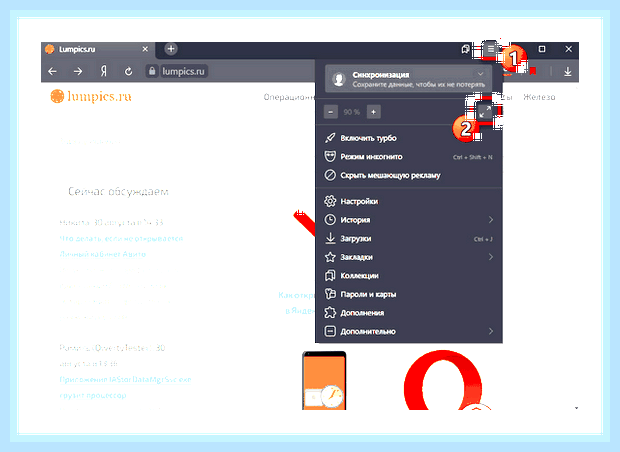This screenshot has height=452, width=620.
Task: Click the Ctrl + J shortcut text
Action: pyautogui.click(x=483, y=239)
